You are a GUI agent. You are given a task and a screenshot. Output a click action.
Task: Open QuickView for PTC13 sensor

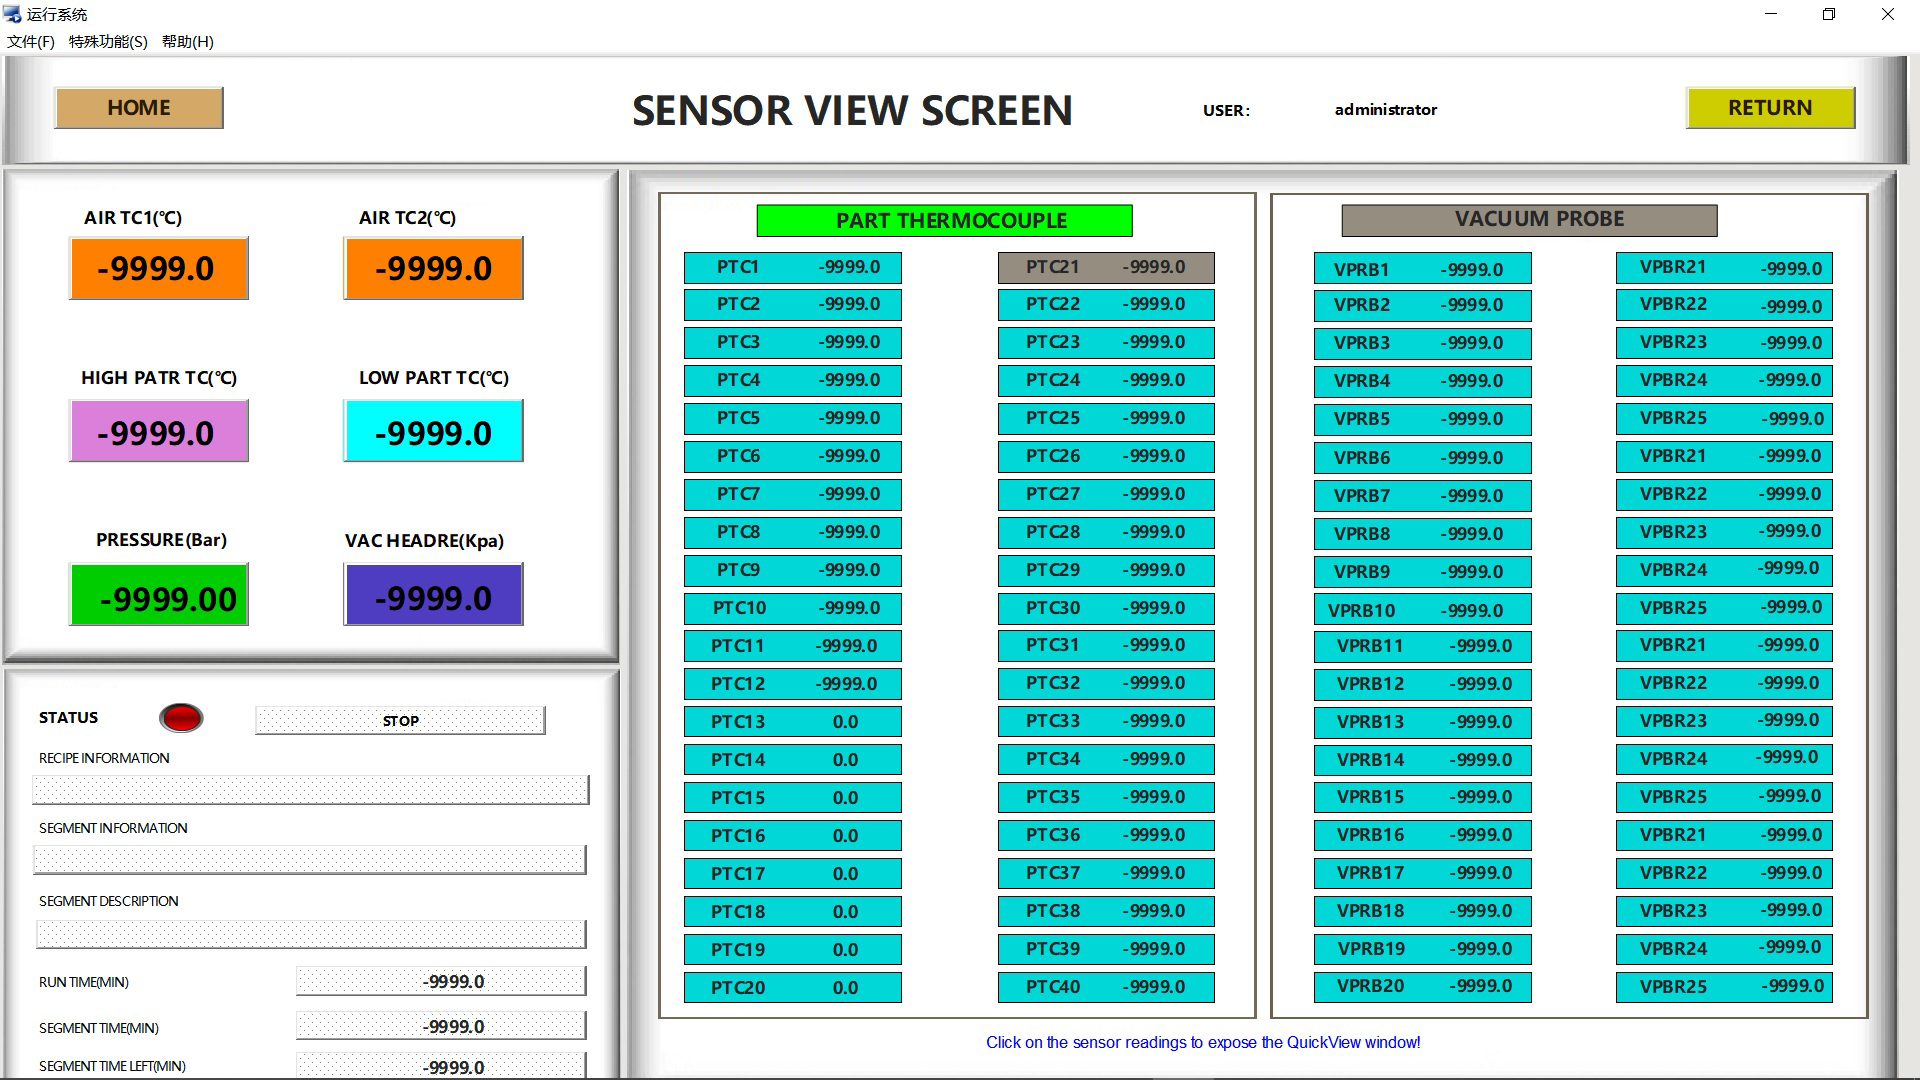792,721
